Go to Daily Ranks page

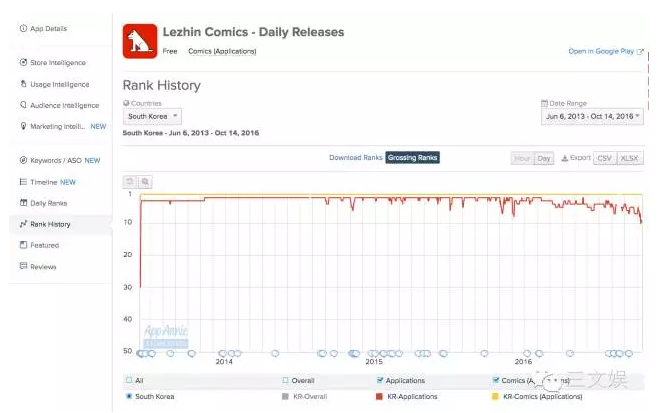pos(49,203)
